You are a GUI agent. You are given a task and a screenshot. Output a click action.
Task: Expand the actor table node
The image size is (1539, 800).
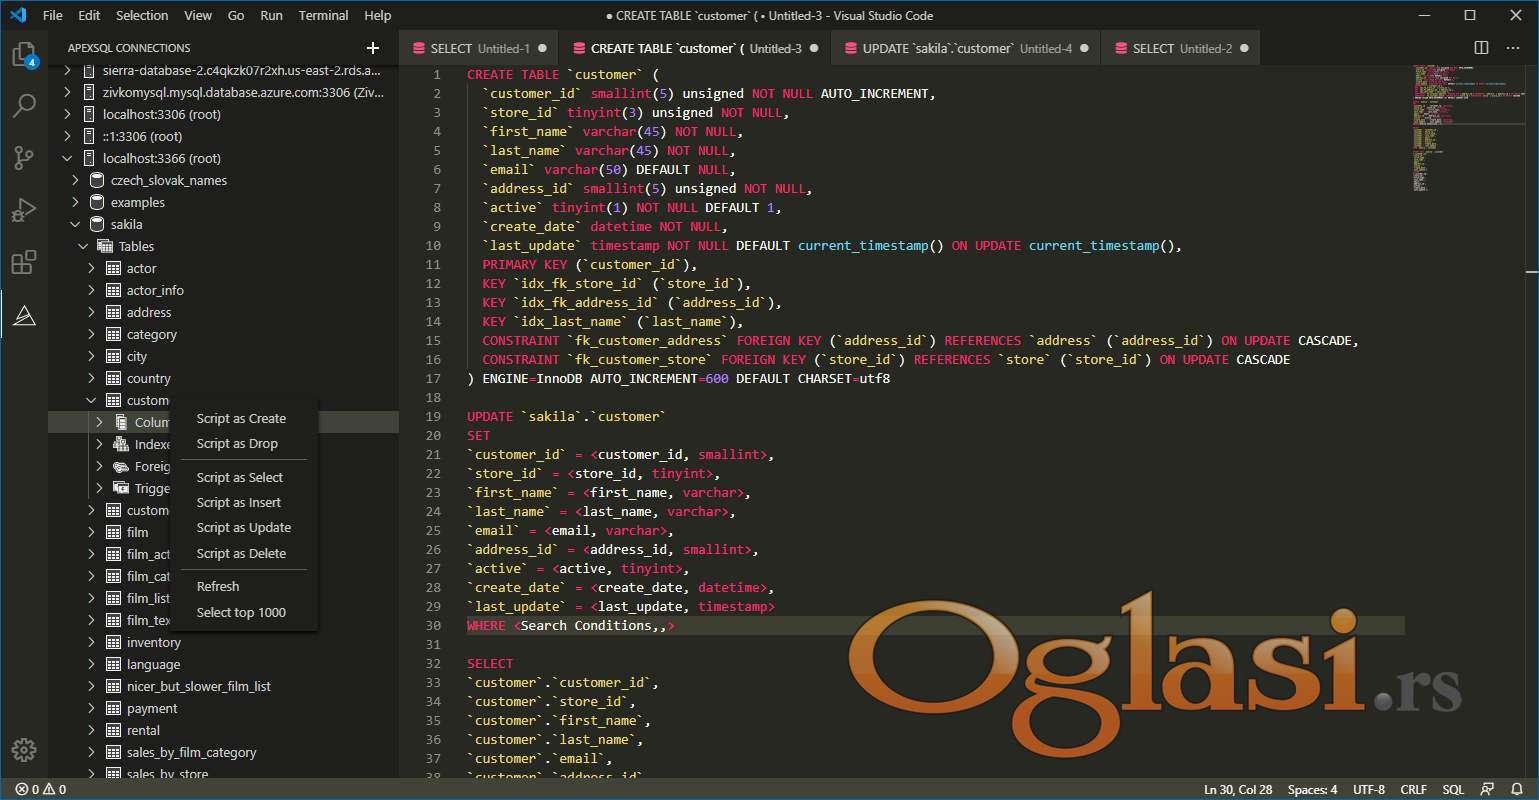point(92,268)
